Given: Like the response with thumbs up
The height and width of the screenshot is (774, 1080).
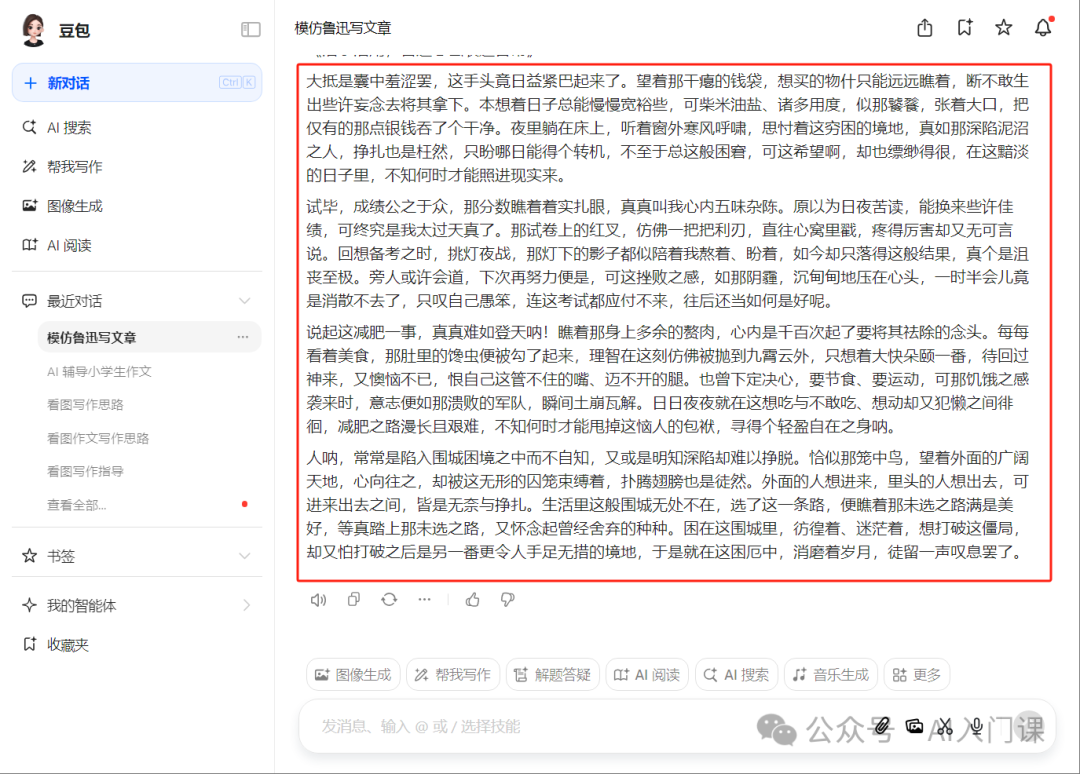Looking at the screenshot, I should coord(472,600).
